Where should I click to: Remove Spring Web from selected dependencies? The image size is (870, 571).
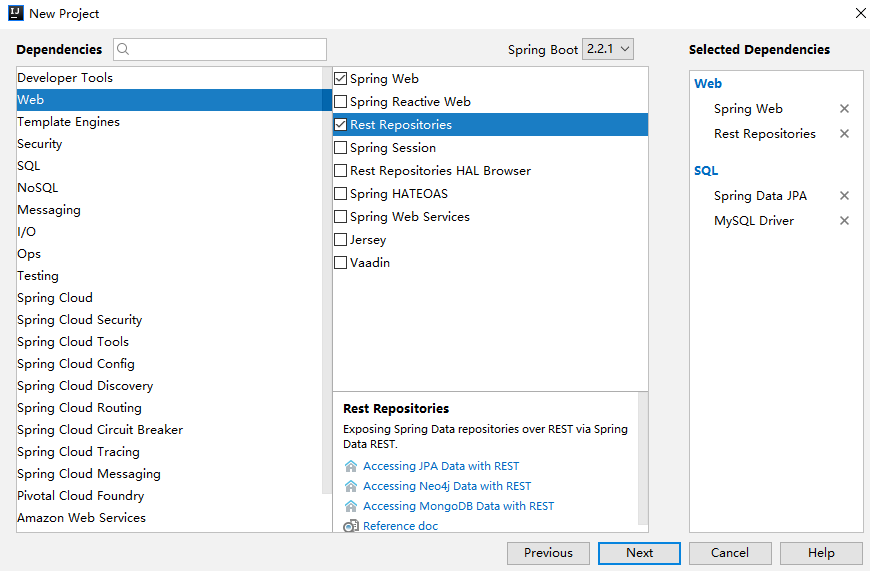coord(844,109)
